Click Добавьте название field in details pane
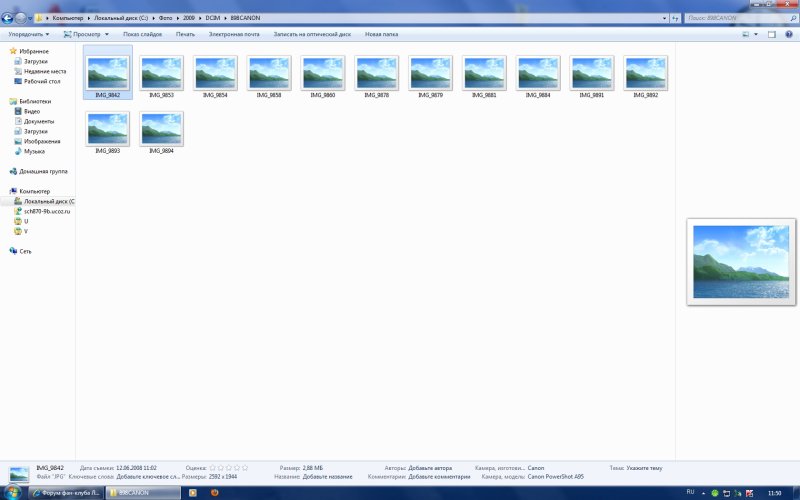 (x=327, y=477)
